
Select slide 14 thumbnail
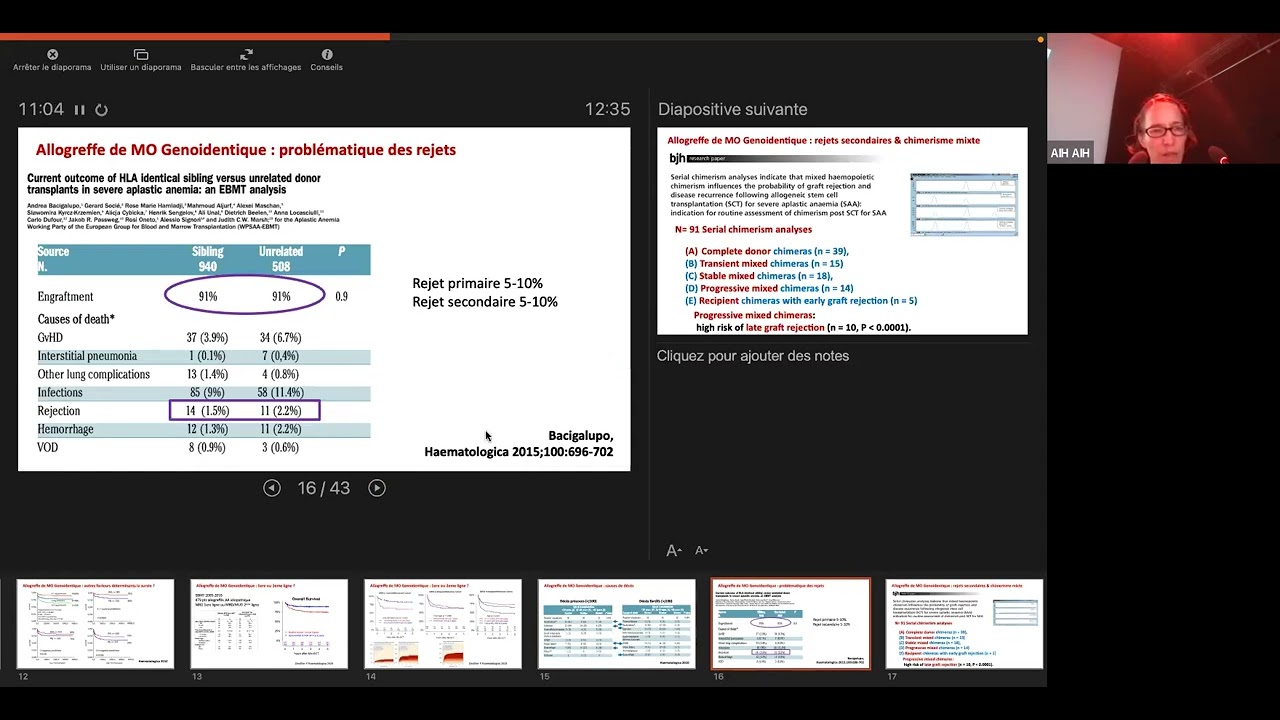click(x=443, y=623)
